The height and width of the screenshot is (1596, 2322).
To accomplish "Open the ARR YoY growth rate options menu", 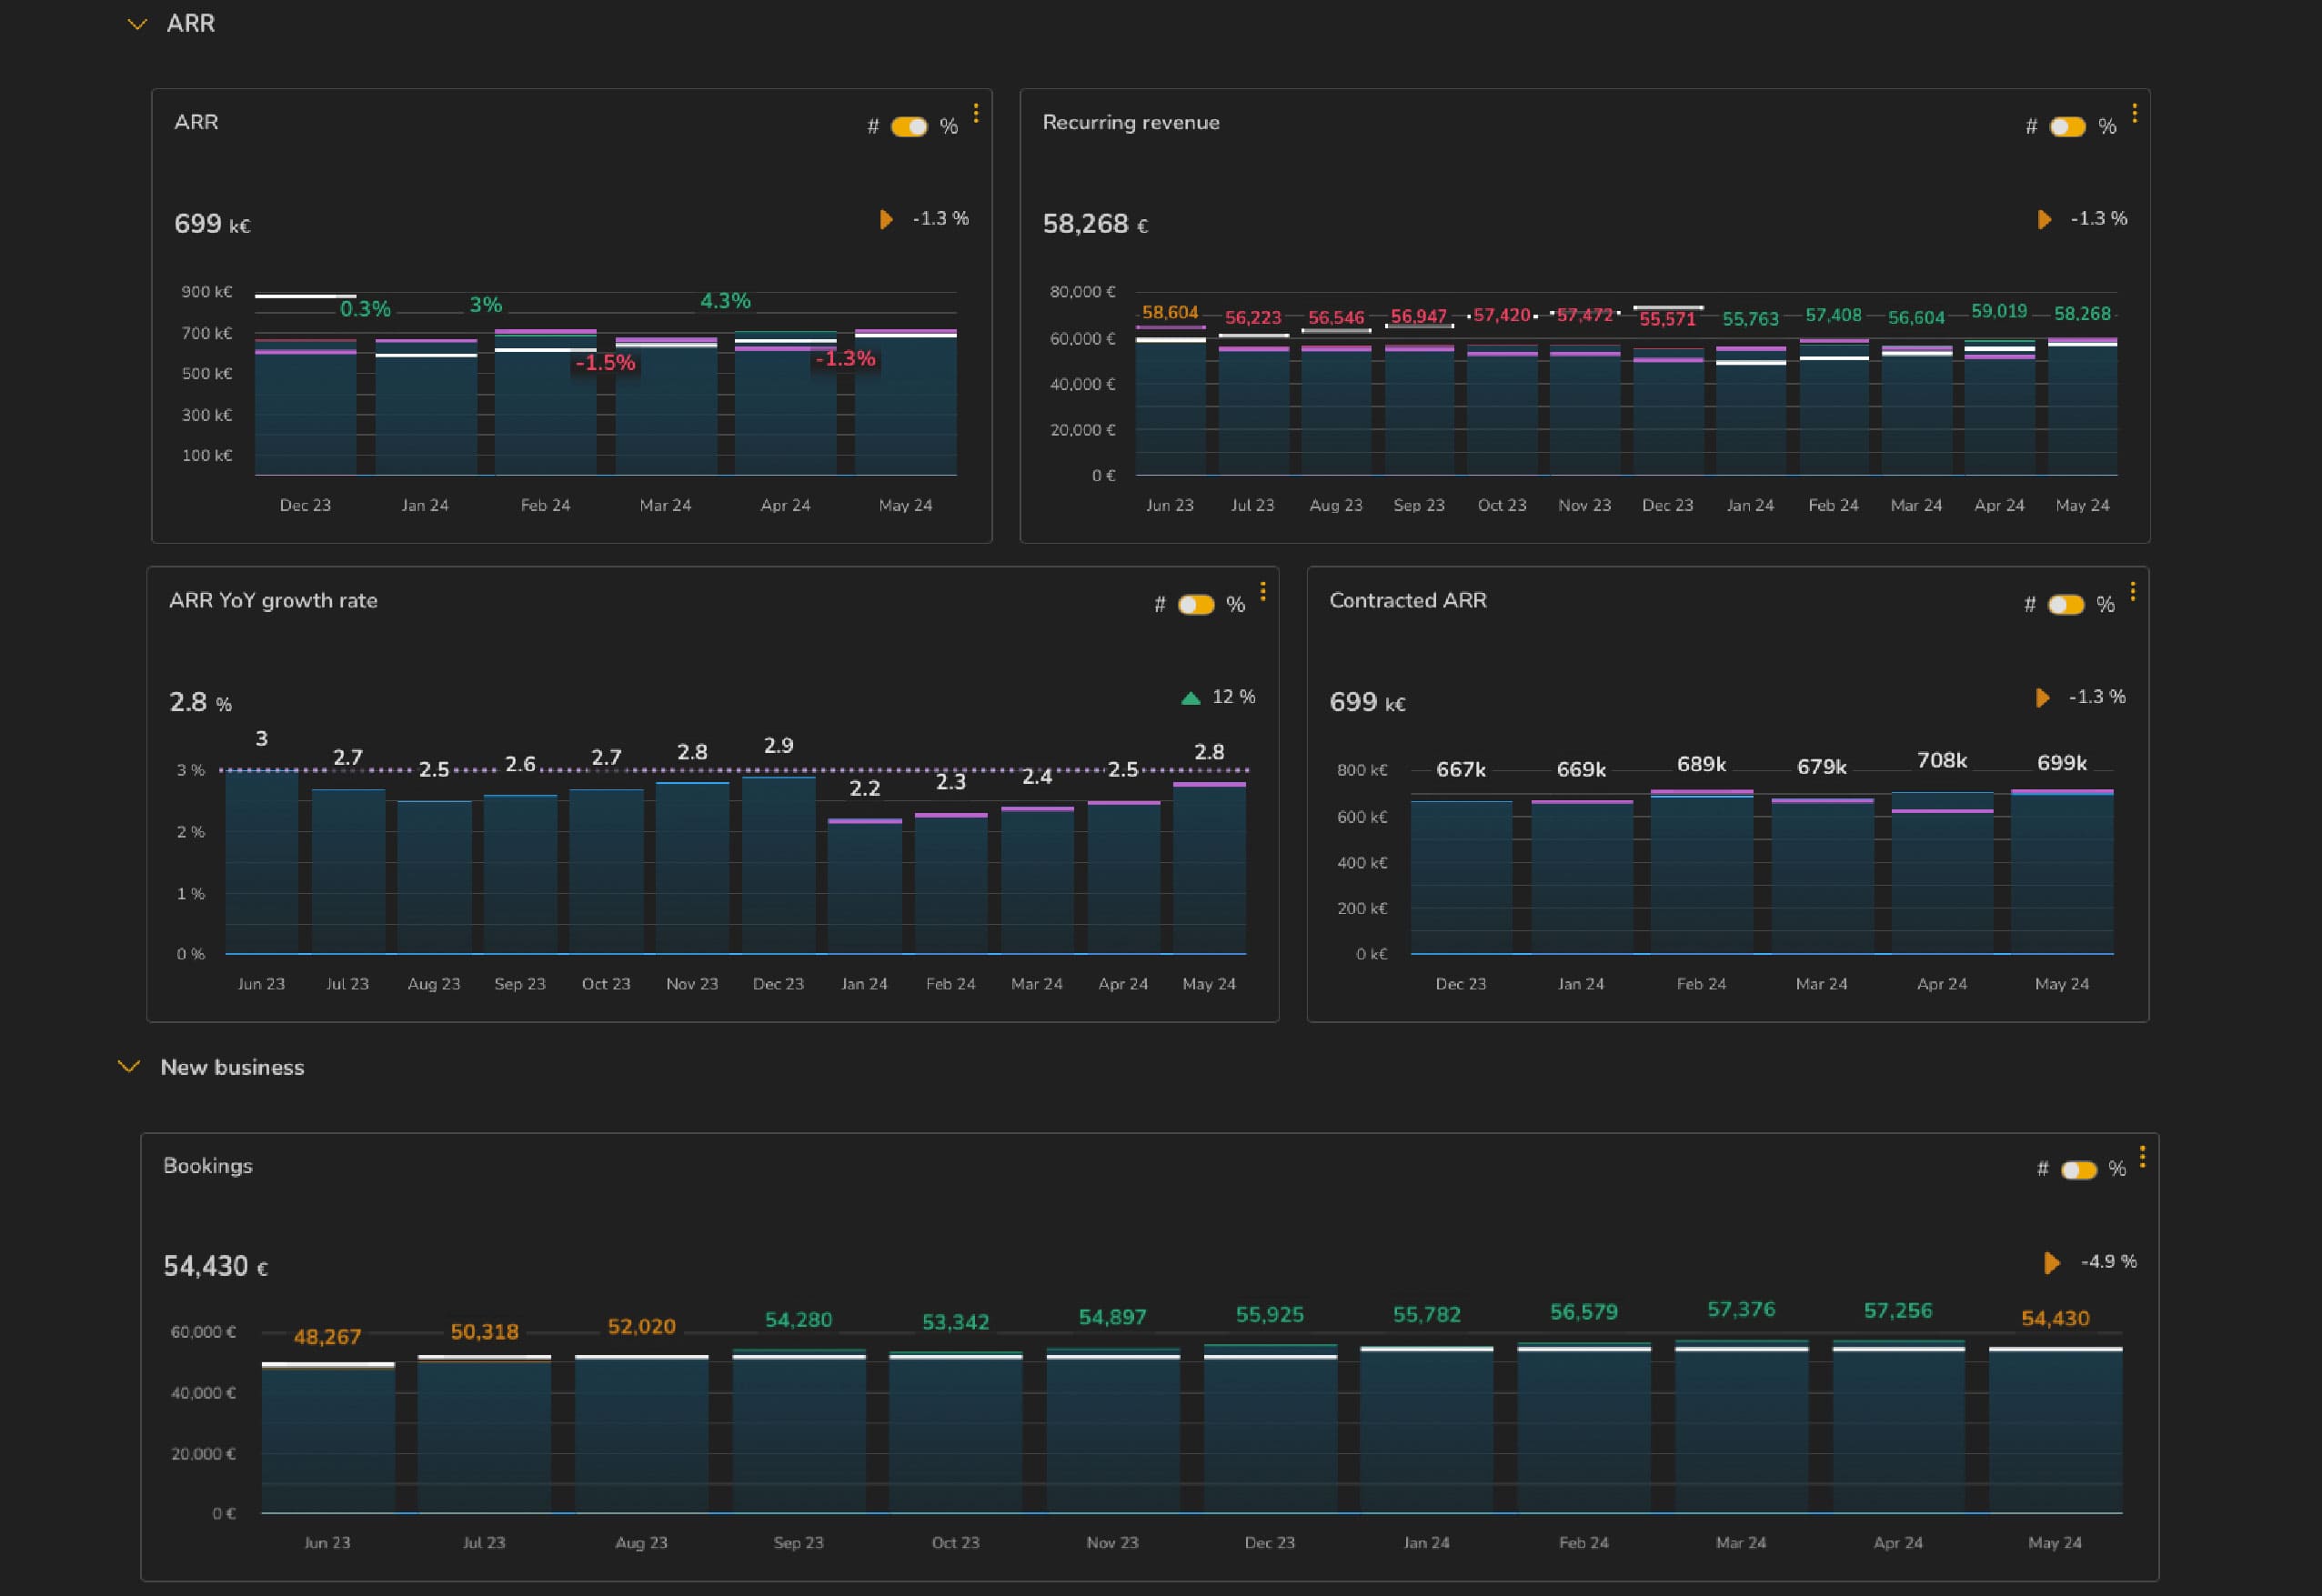I will pos(1263,591).
